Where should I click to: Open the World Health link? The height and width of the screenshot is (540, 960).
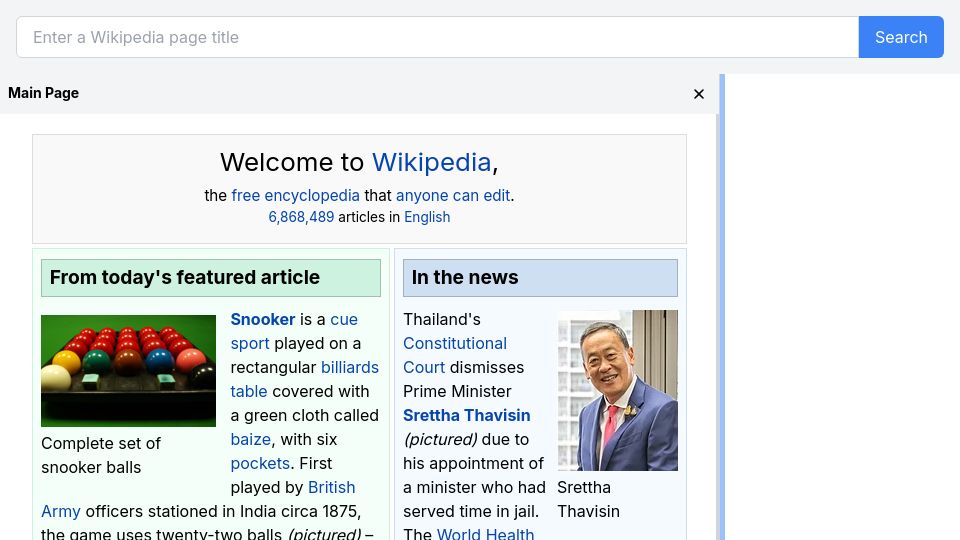click(486, 534)
